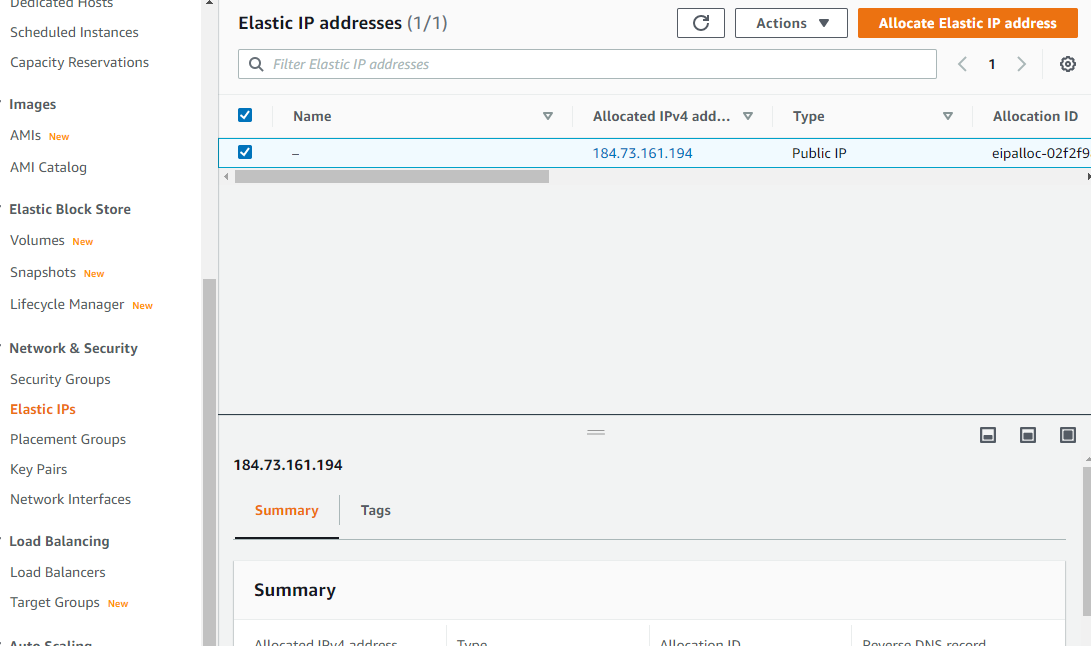The height and width of the screenshot is (646, 1091).
Task: Click Allocate Elastic IP address button
Action: (967, 23)
